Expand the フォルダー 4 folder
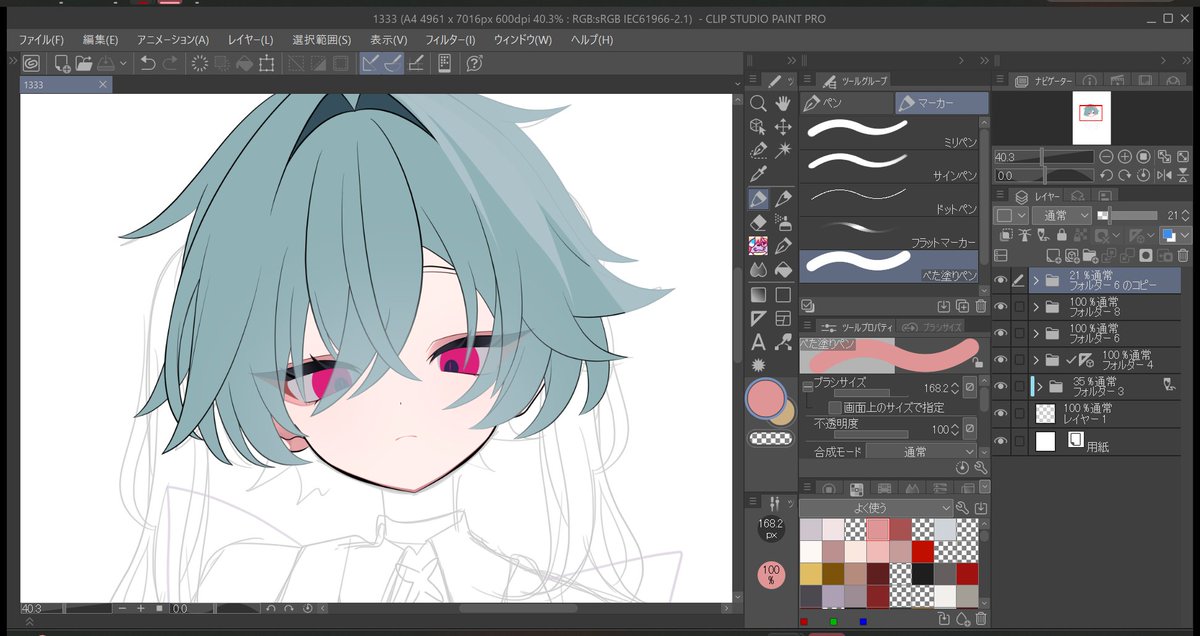The width and height of the screenshot is (1200, 636). [x=1036, y=360]
